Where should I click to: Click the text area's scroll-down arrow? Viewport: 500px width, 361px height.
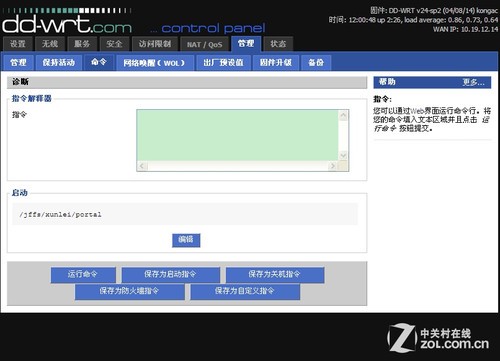click(343, 155)
